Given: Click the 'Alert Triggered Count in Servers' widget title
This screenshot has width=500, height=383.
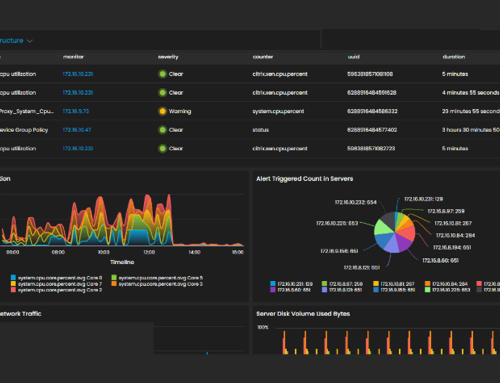Looking at the screenshot, I should click(304, 179).
